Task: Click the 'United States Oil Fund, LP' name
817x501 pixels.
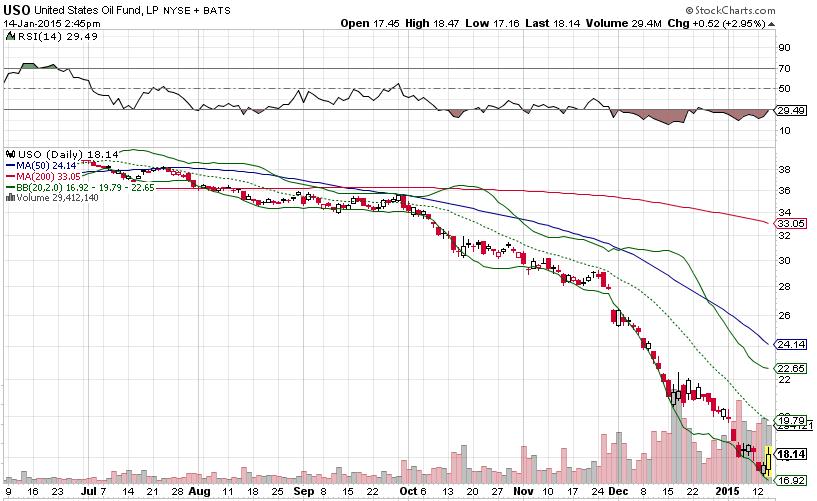Action: pos(96,10)
